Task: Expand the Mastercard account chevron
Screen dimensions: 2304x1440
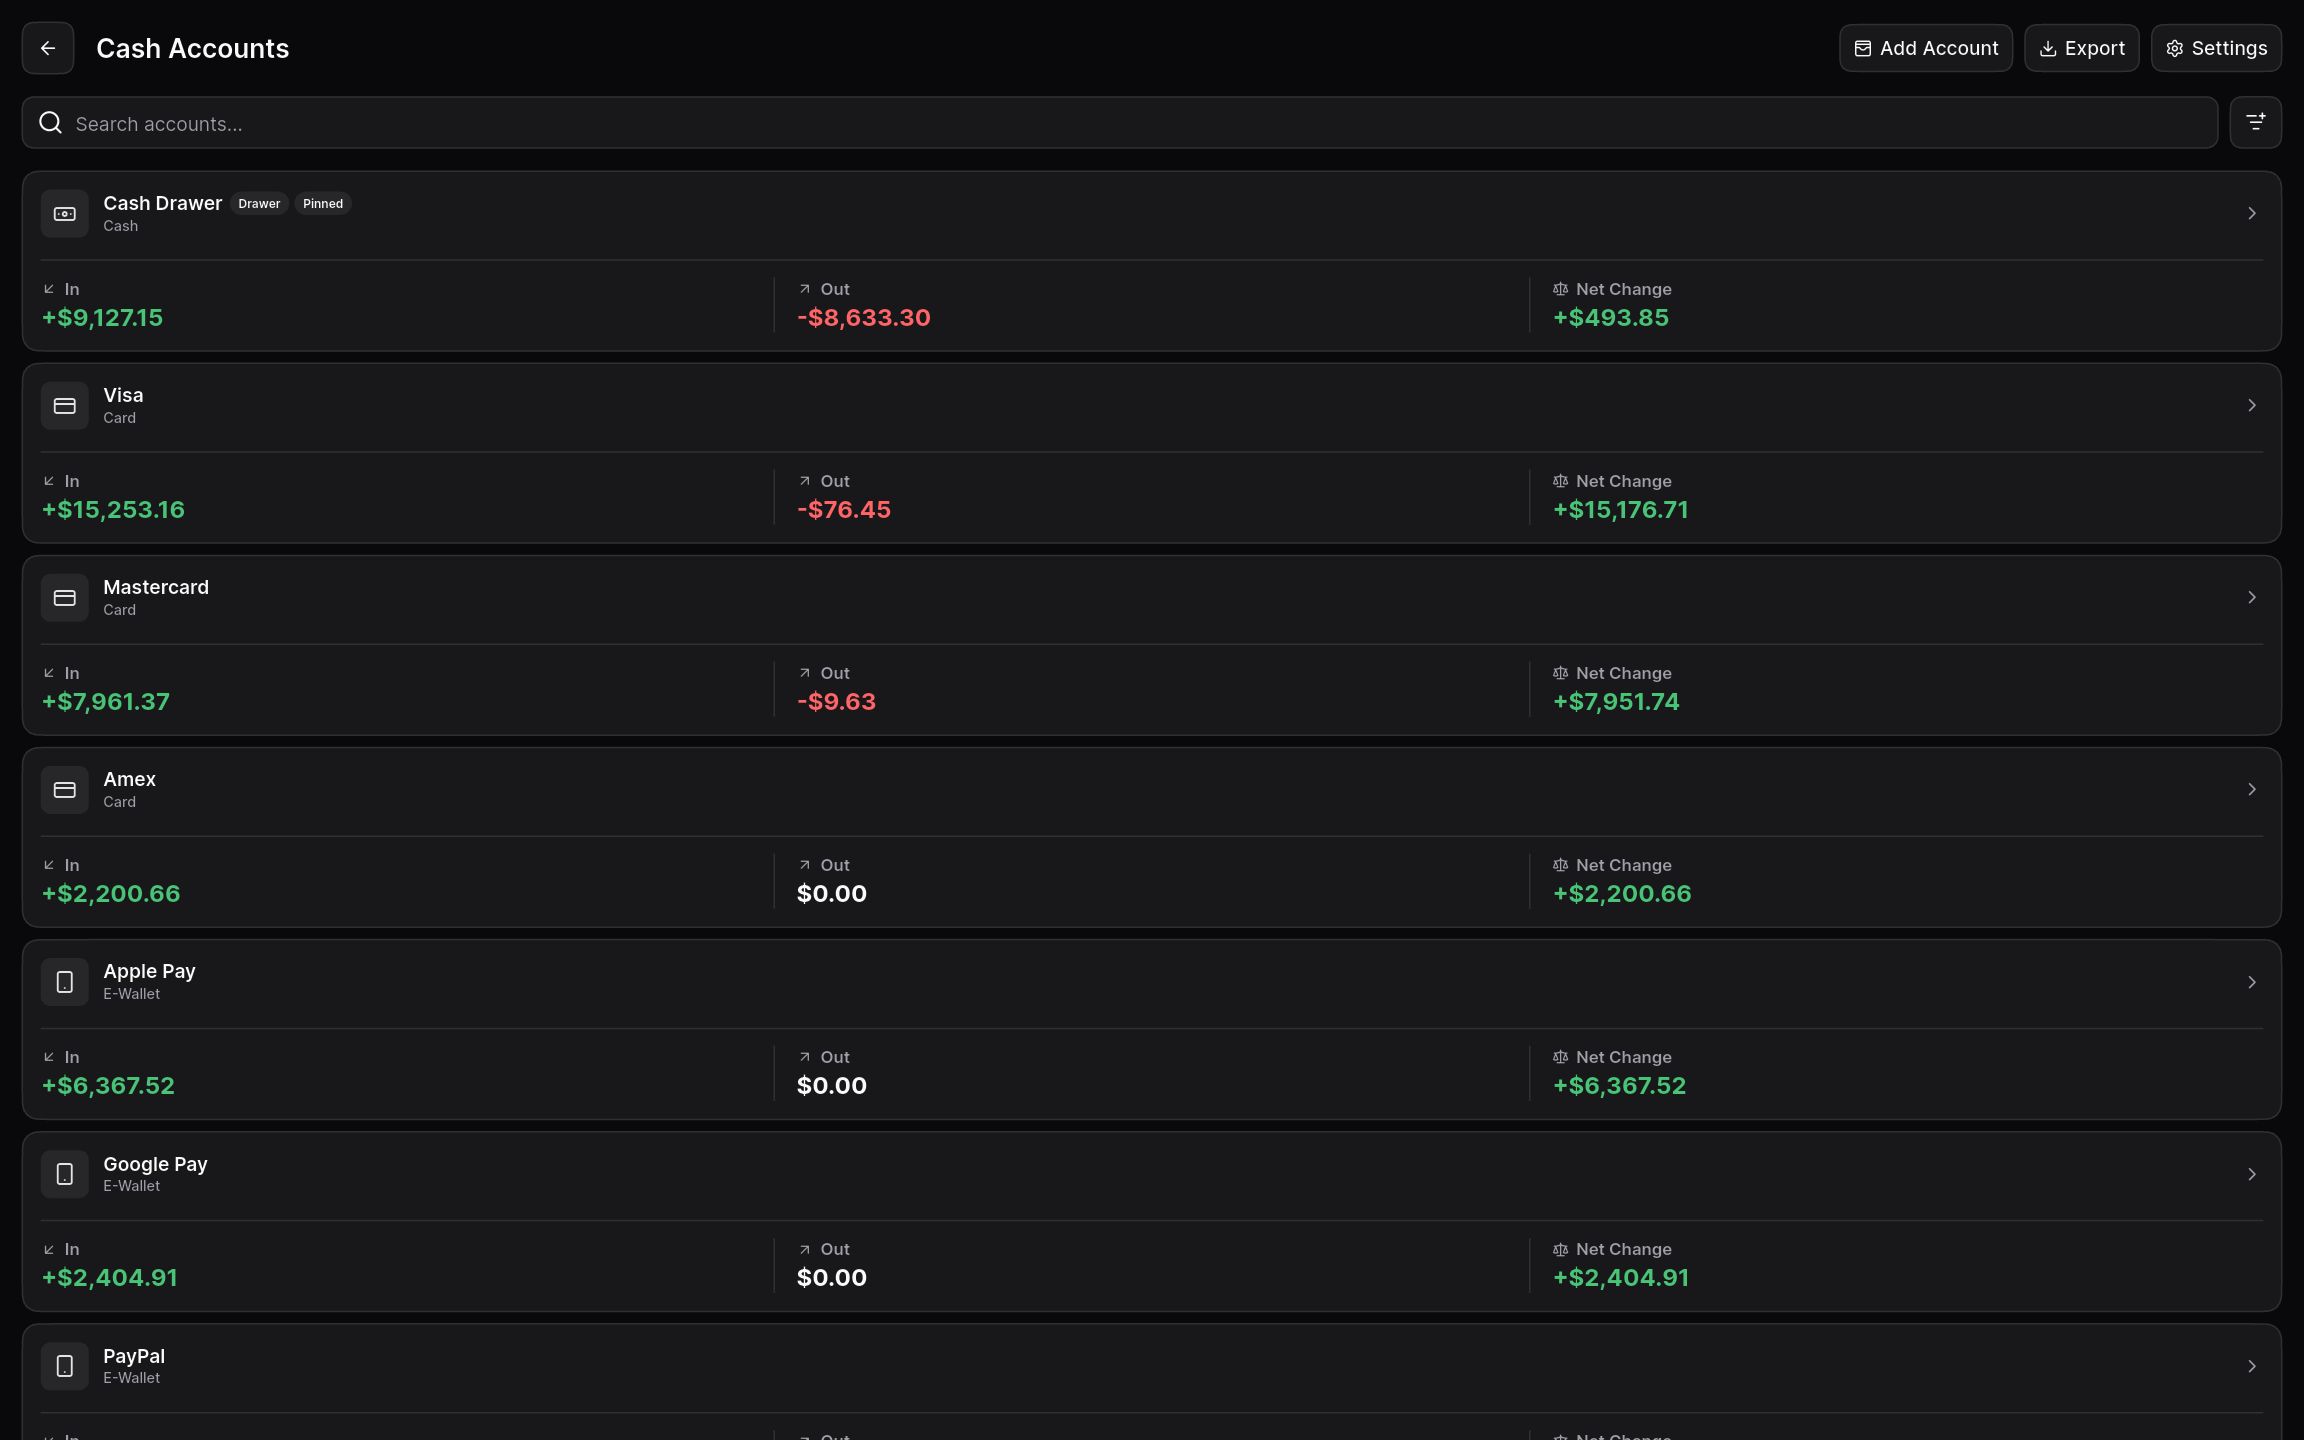Action: [2251, 598]
